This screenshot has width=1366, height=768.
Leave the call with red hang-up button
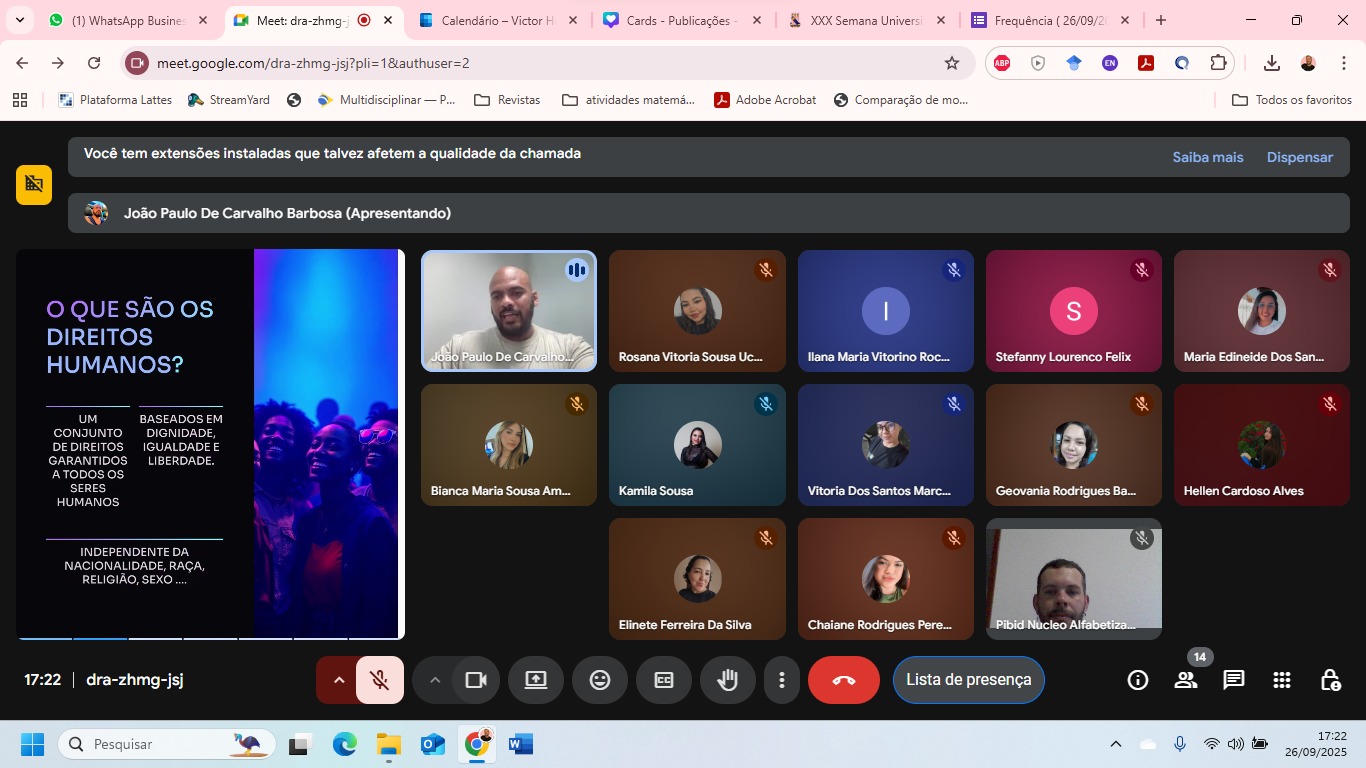(844, 680)
